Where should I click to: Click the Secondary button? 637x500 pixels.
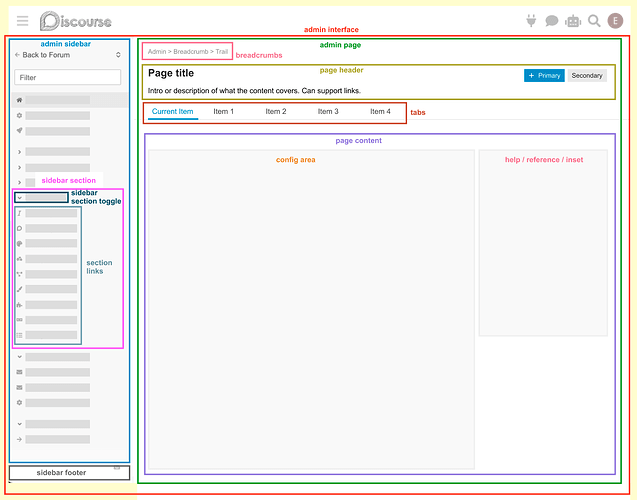pos(587,76)
